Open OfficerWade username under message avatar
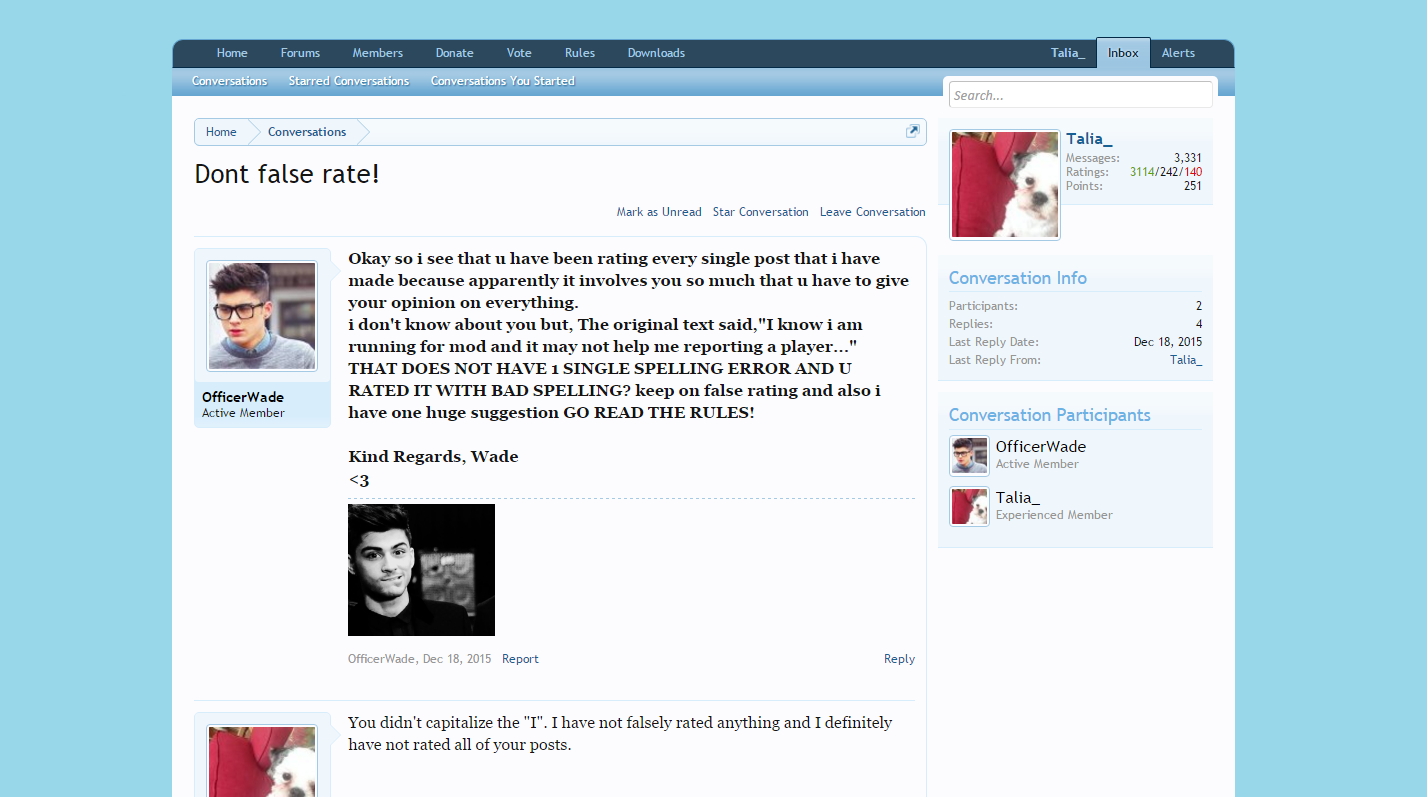Screen dimensions: 1427x797 [243, 397]
